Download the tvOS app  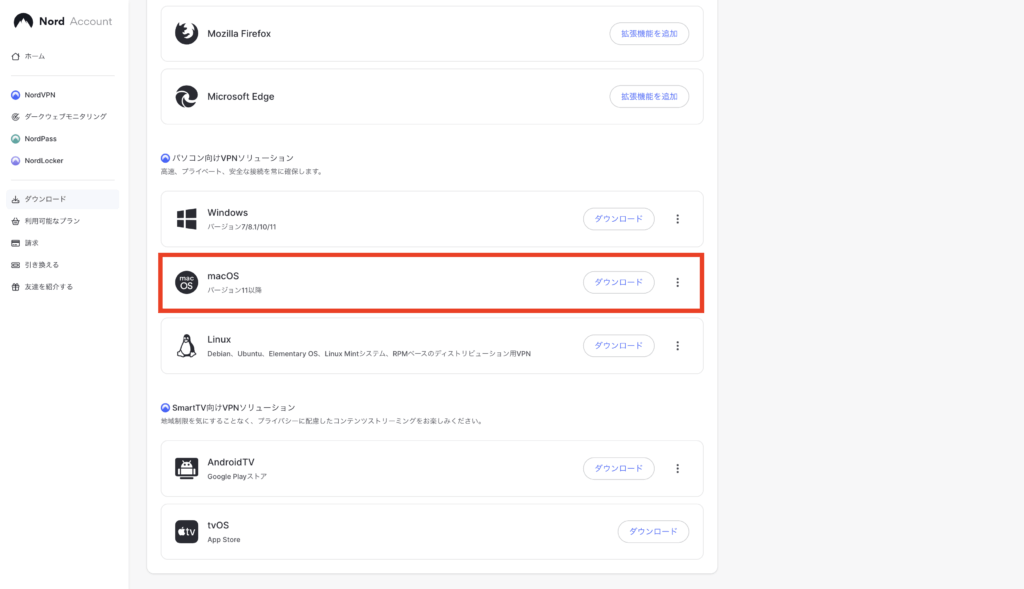click(x=653, y=532)
